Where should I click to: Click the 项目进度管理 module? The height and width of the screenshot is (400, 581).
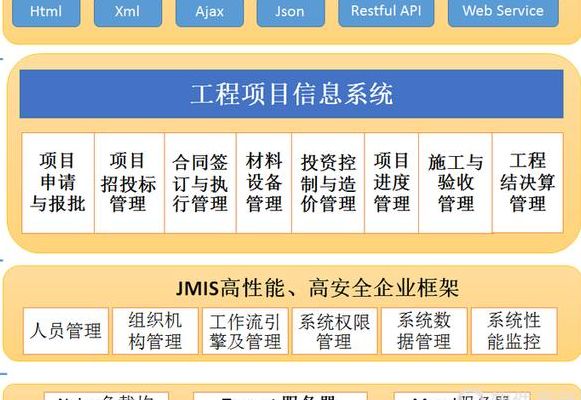click(392, 183)
